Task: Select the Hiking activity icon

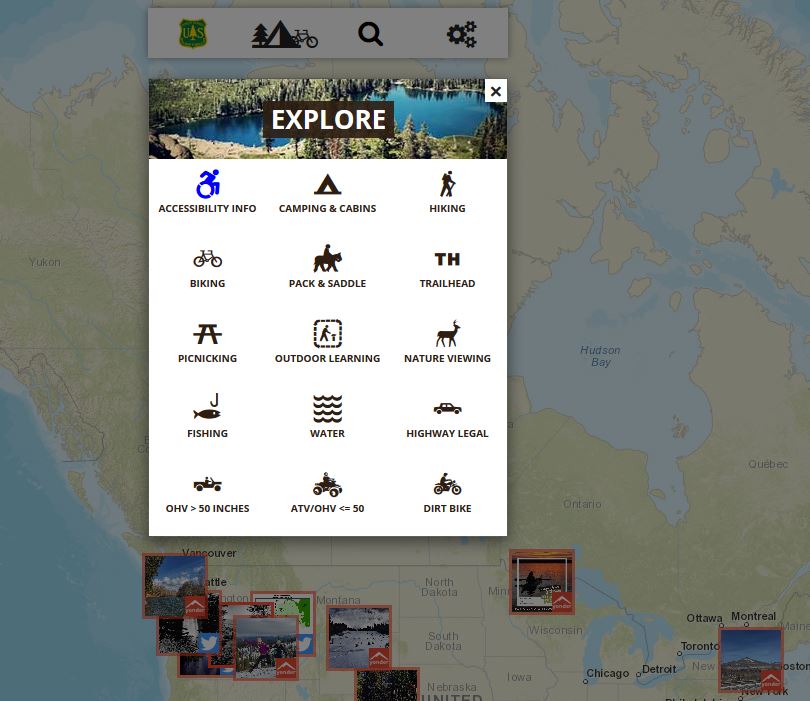Action: coord(447,185)
